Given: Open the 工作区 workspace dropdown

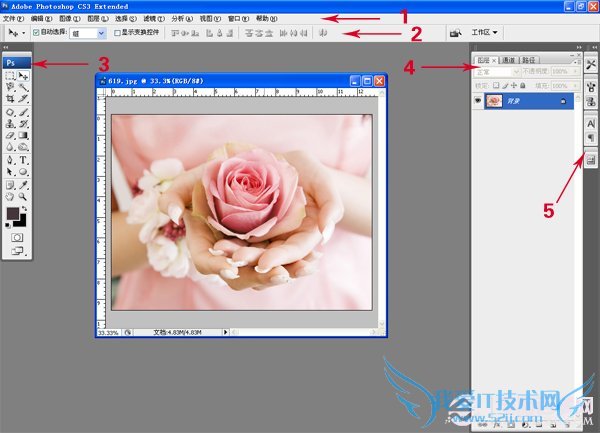Looking at the screenshot, I should click(485, 33).
